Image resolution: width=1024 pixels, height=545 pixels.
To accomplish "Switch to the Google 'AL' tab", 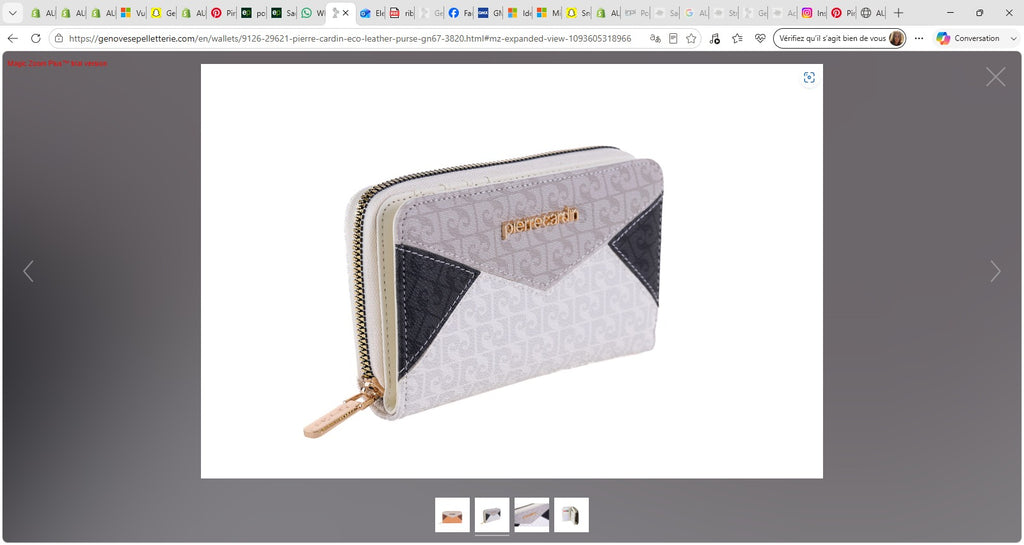I will pos(696,12).
